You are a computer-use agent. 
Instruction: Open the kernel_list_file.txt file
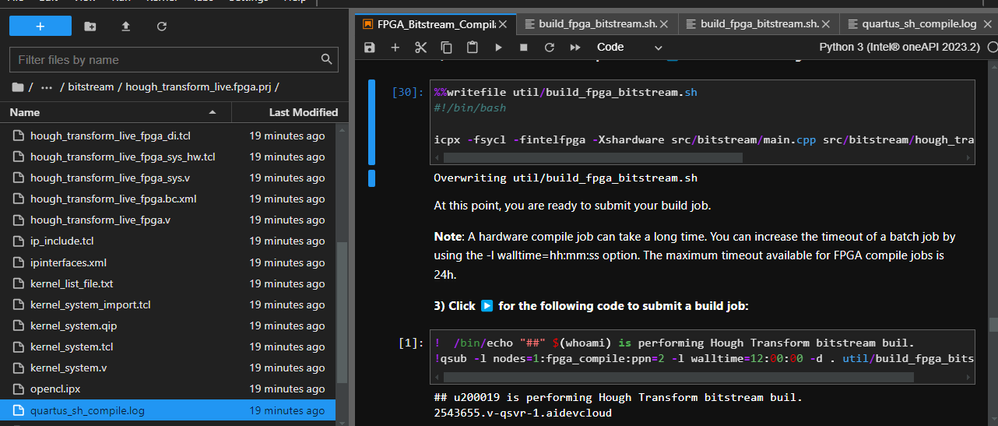pos(71,284)
